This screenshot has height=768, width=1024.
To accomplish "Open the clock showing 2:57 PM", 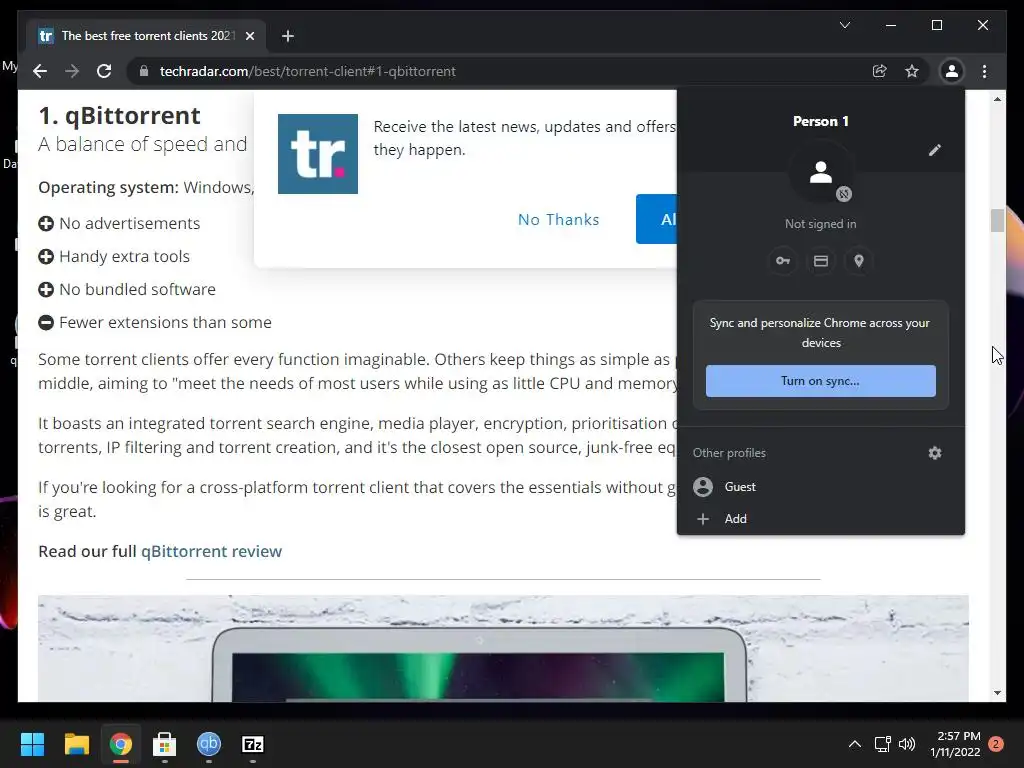I will (955, 744).
